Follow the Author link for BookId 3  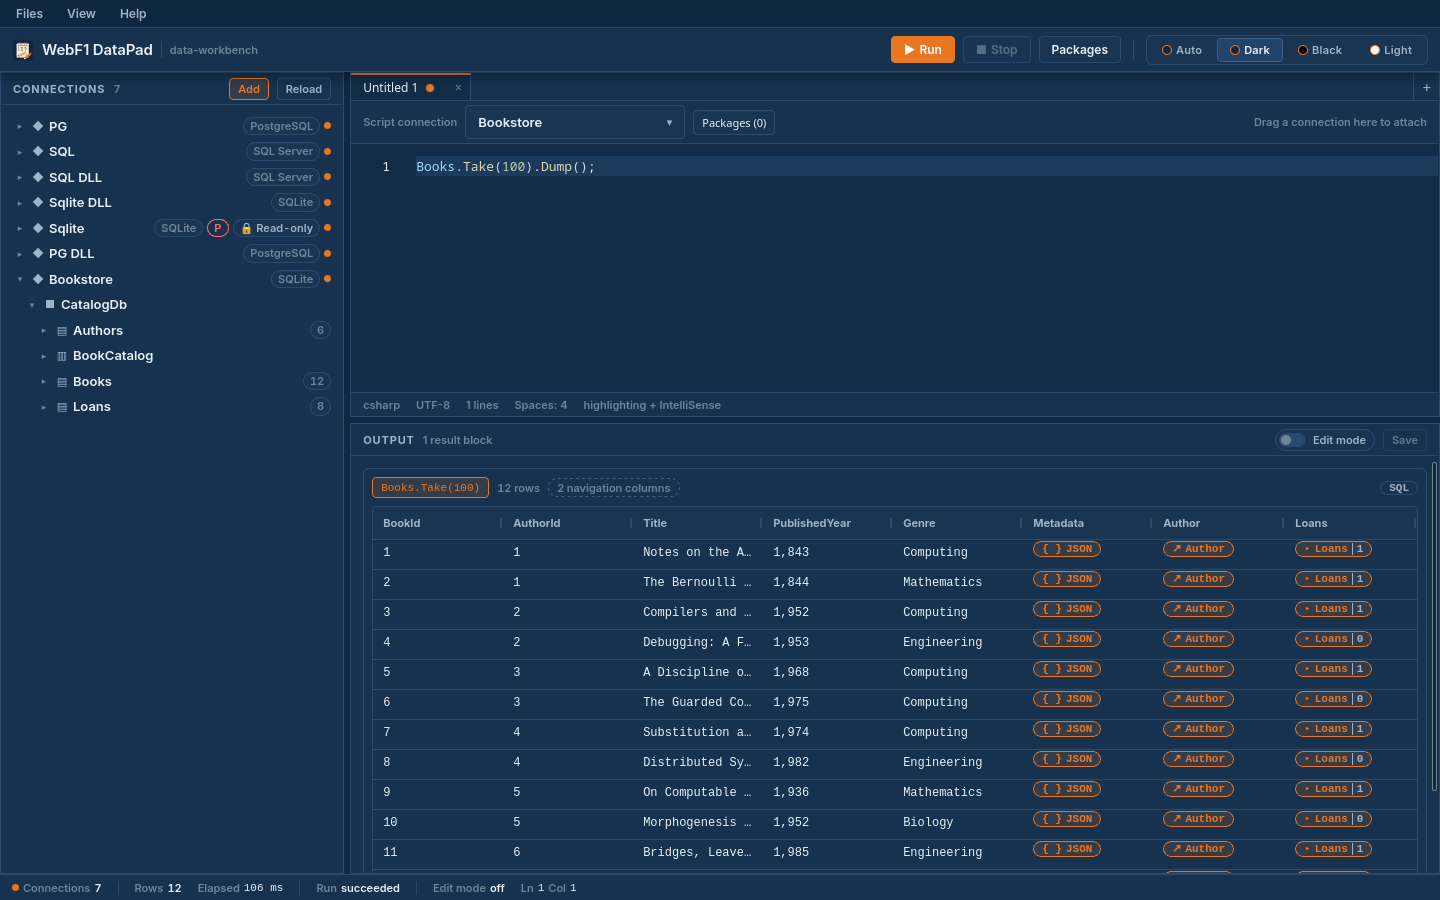click(x=1198, y=609)
